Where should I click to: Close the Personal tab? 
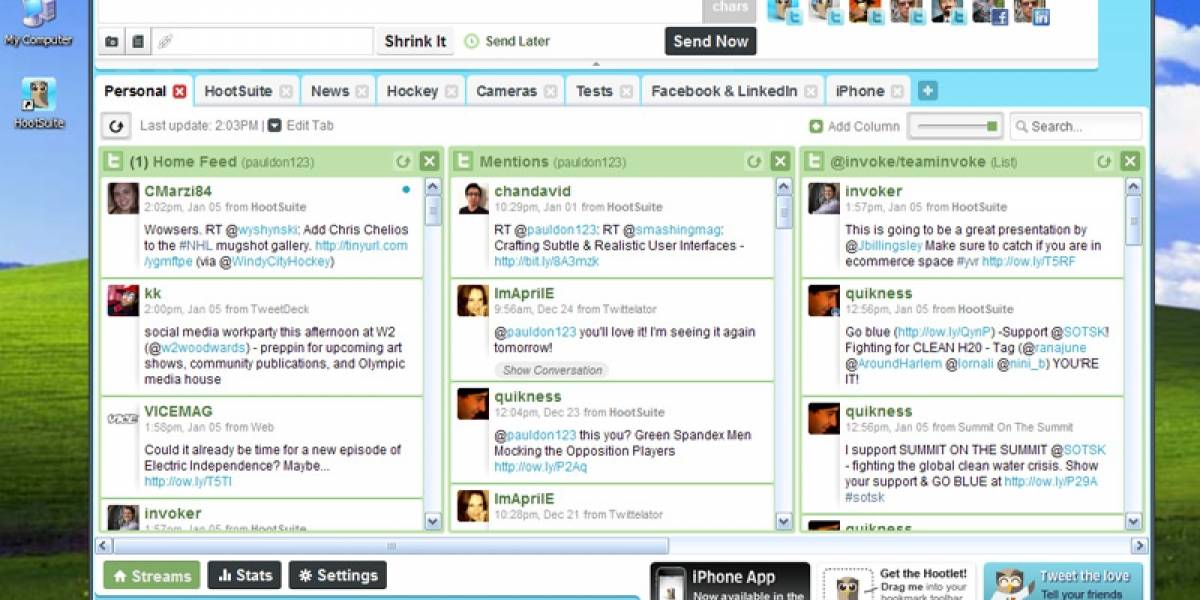coord(180,91)
